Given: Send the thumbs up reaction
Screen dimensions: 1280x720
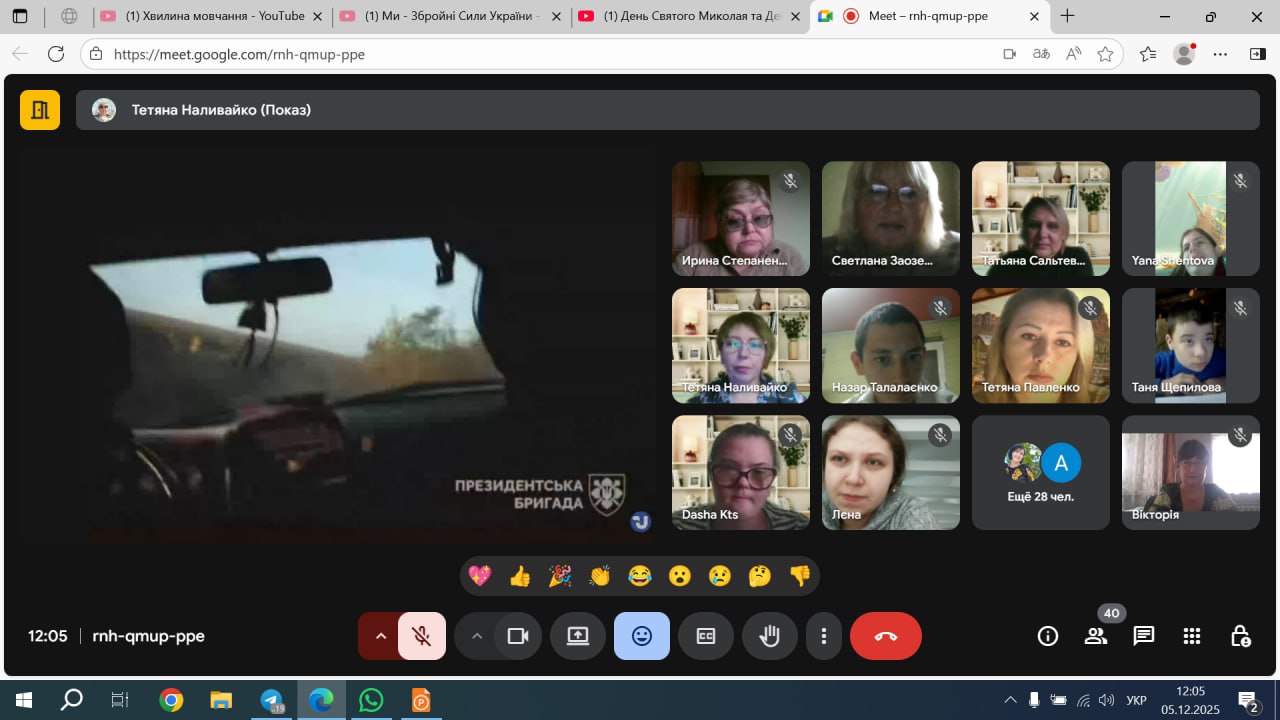Looking at the screenshot, I should point(520,576).
